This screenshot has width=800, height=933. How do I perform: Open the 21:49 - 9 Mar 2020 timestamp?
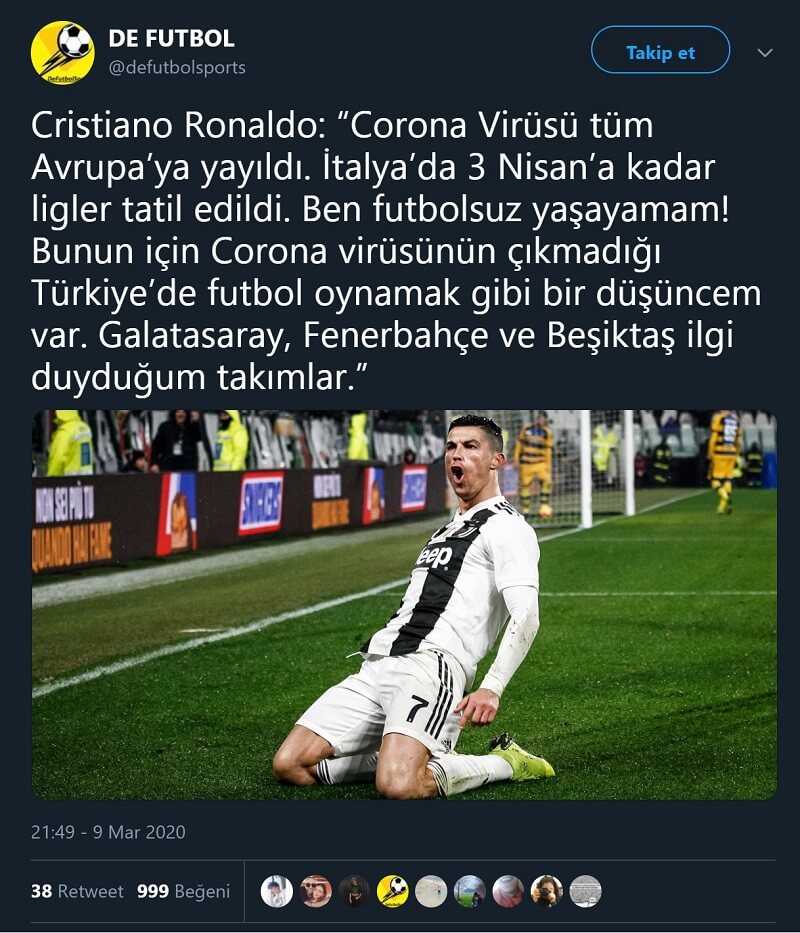click(x=108, y=832)
